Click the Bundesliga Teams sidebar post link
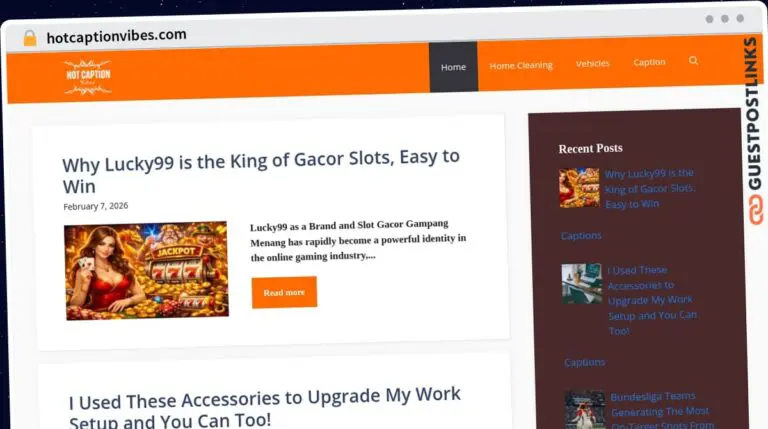This screenshot has height=429, width=768. point(661,411)
